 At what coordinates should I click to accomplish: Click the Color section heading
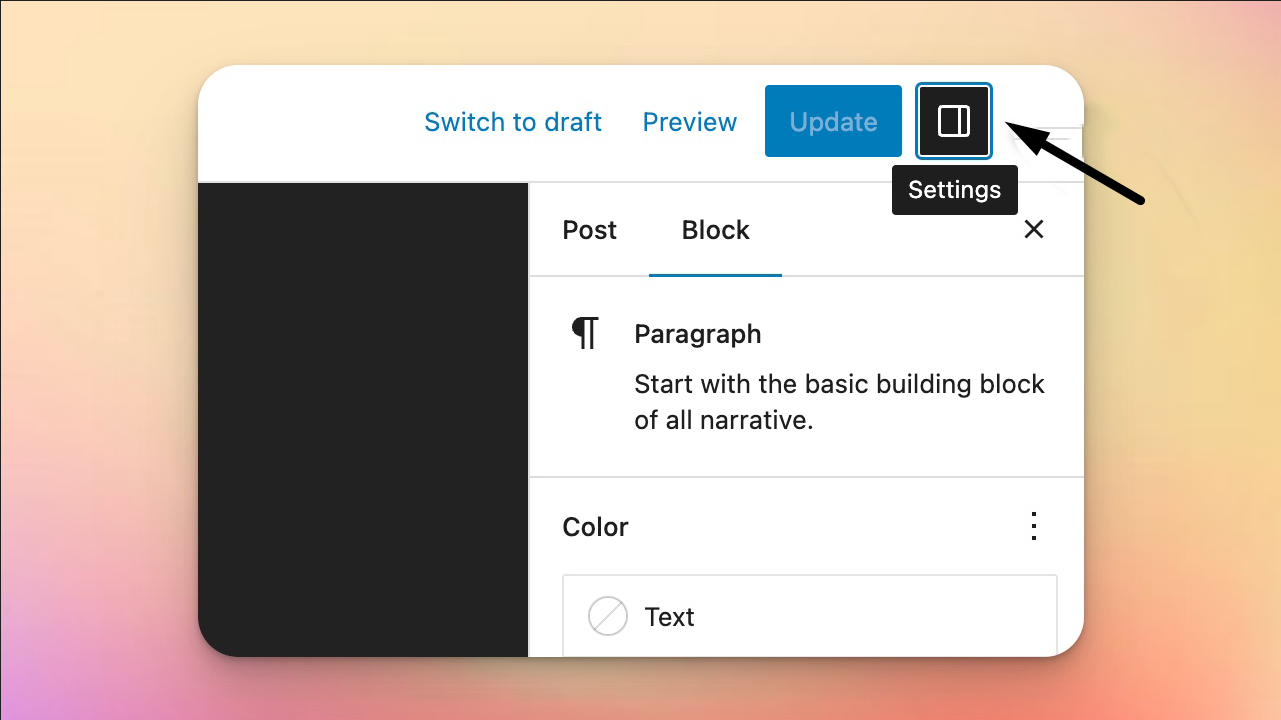(x=595, y=527)
